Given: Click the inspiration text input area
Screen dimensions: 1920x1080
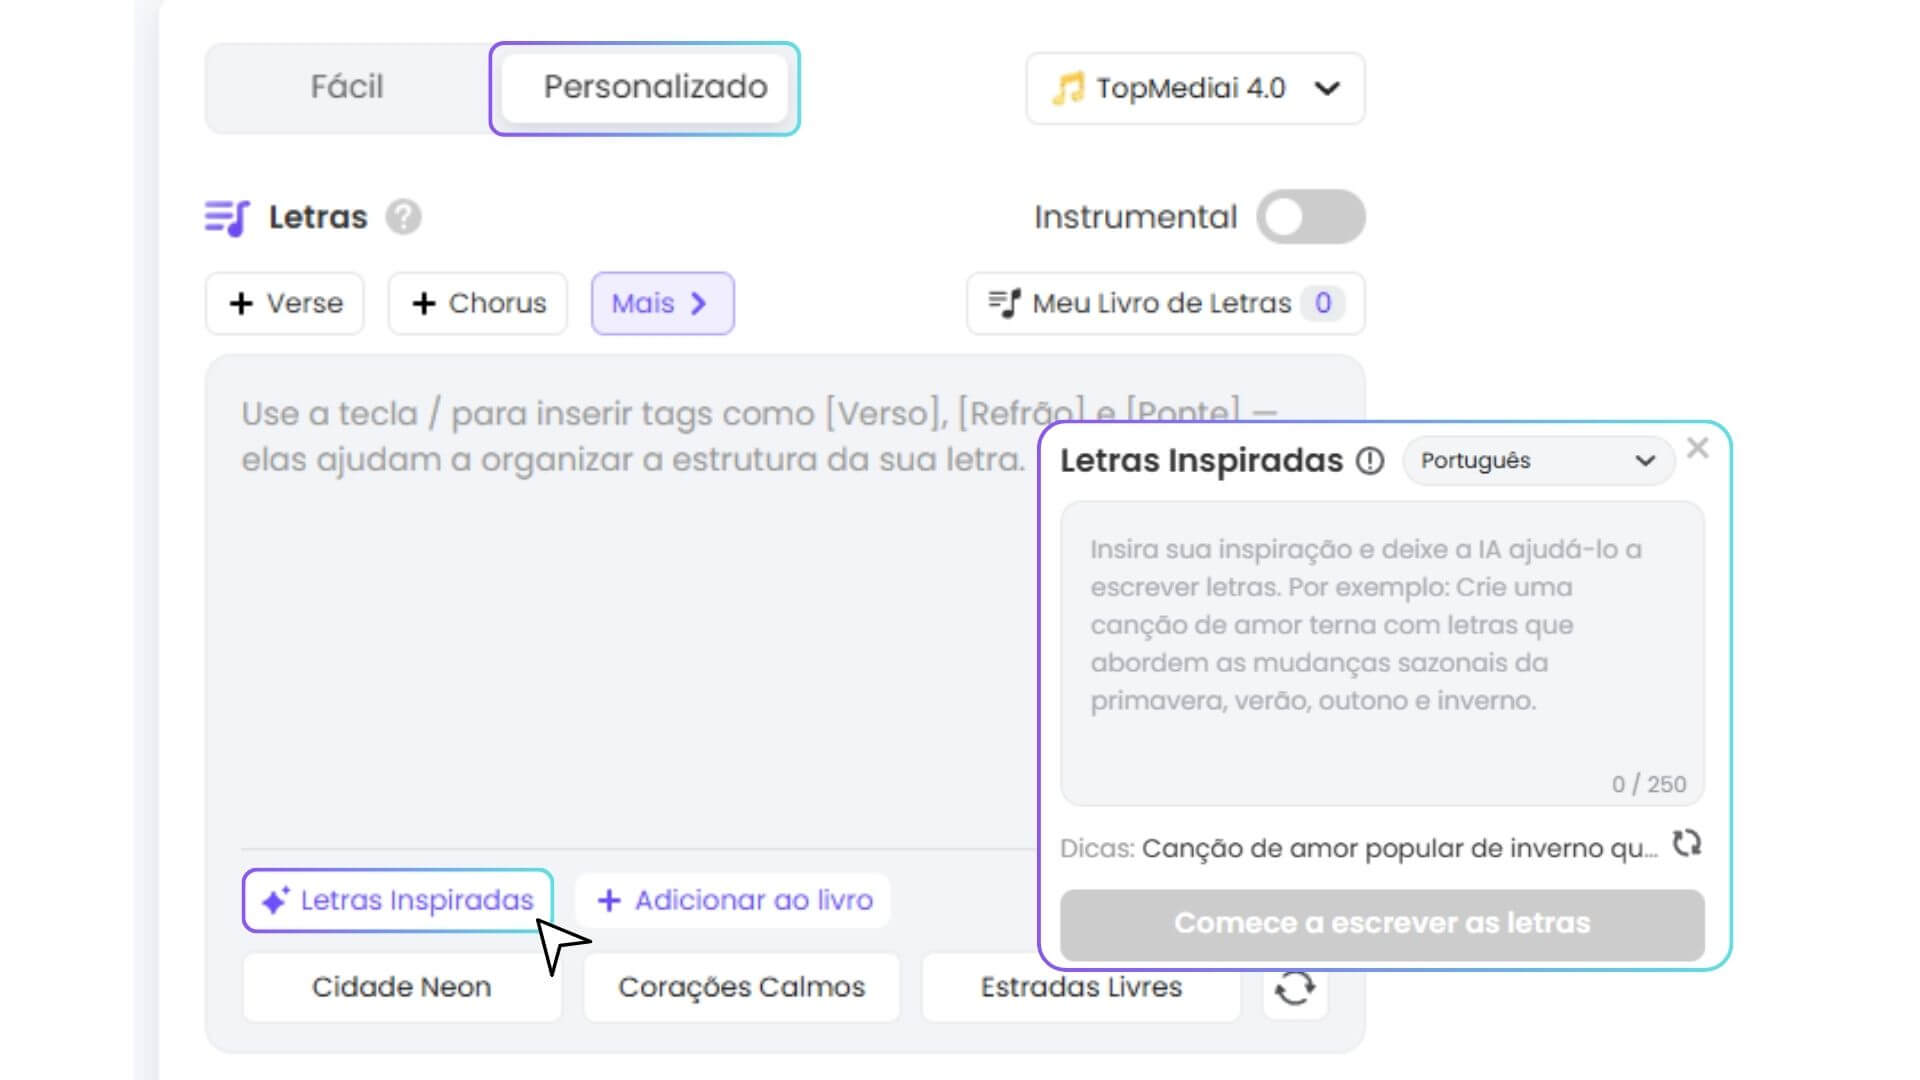Looking at the screenshot, I should 1380,650.
